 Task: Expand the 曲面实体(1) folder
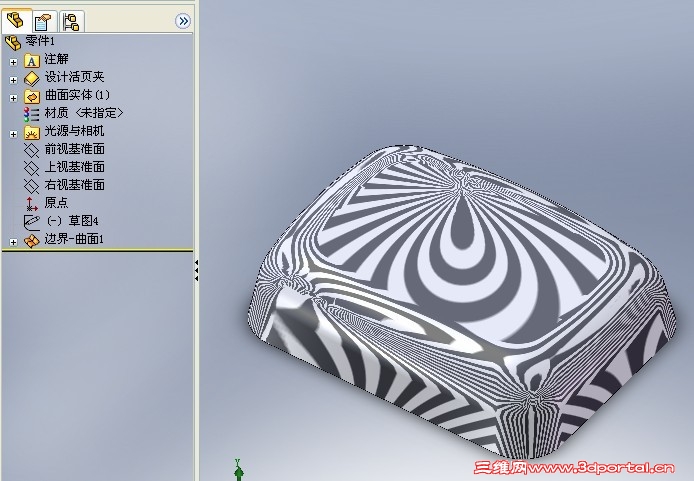pos(13,98)
